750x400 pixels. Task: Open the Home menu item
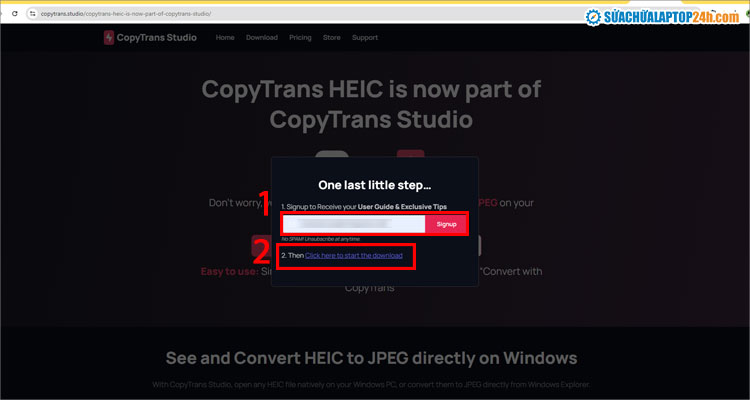click(x=225, y=37)
